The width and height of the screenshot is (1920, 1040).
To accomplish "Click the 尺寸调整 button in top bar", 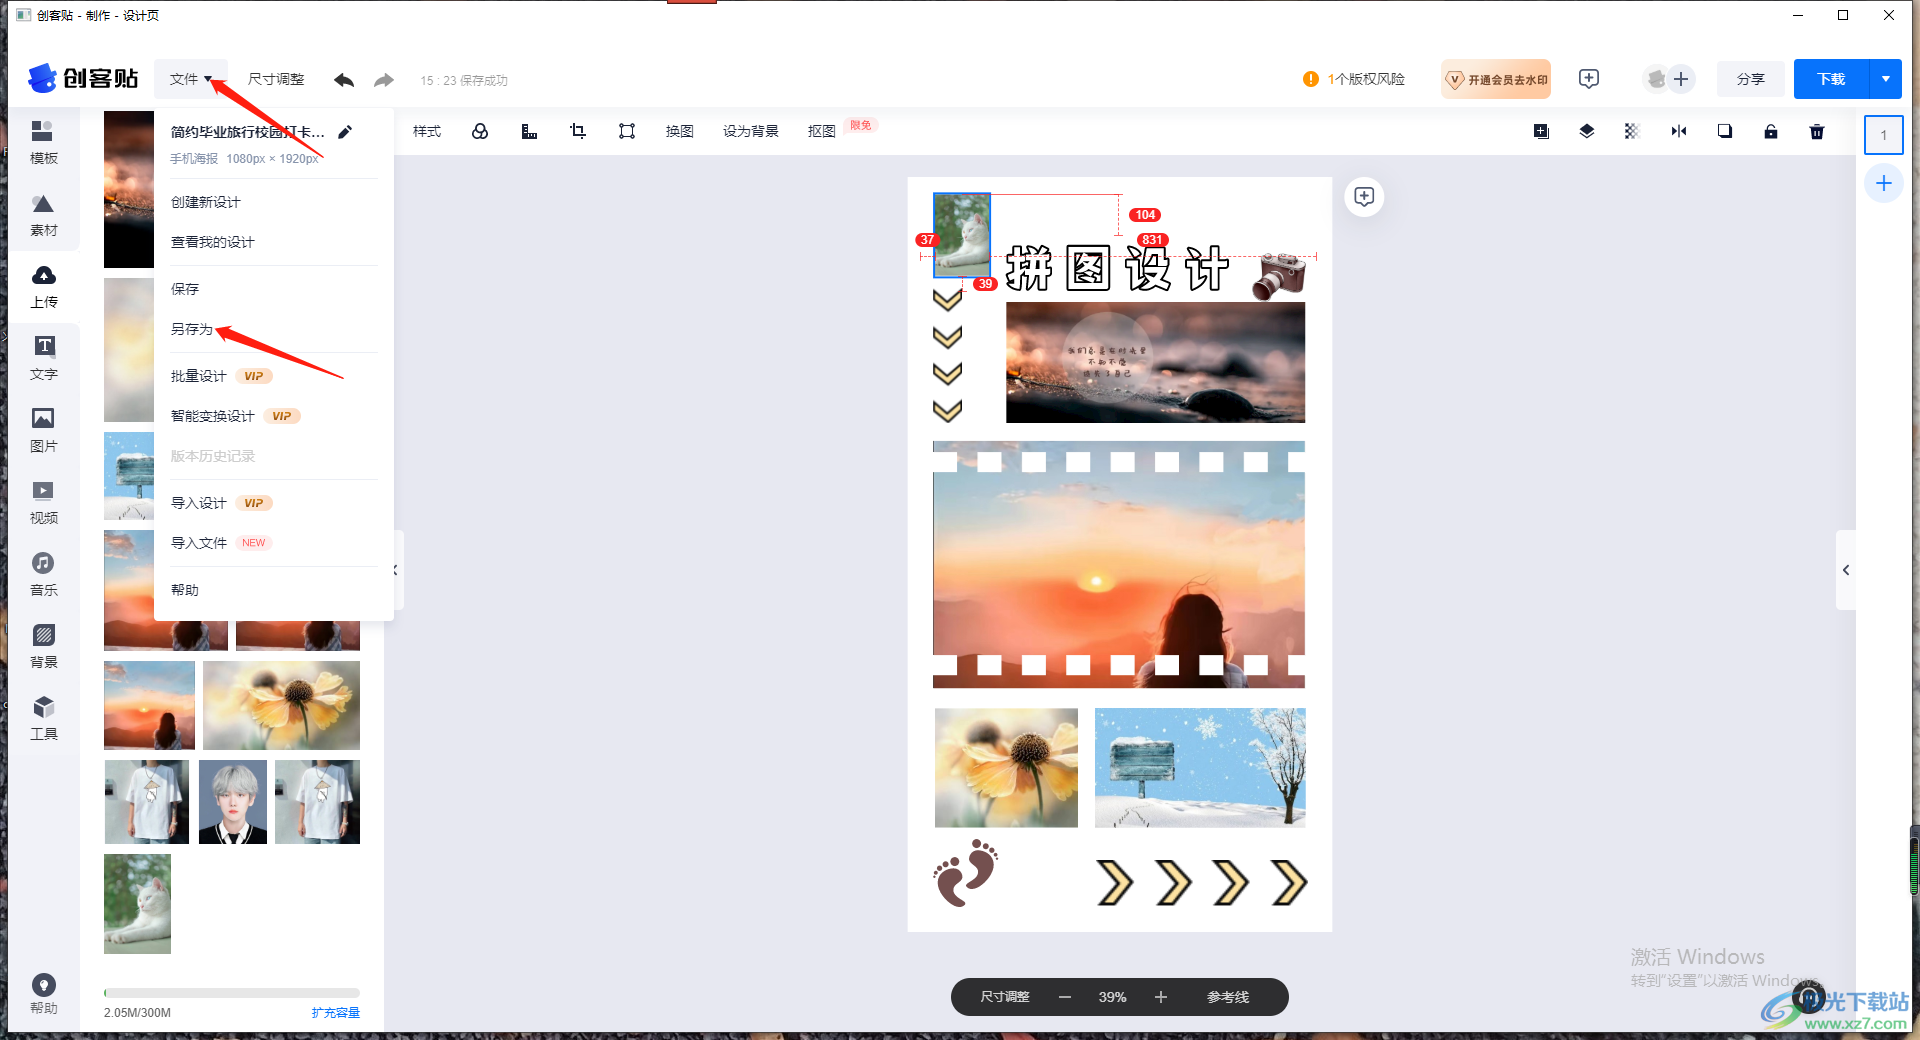I will pyautogui.click(x=276, y=79).
